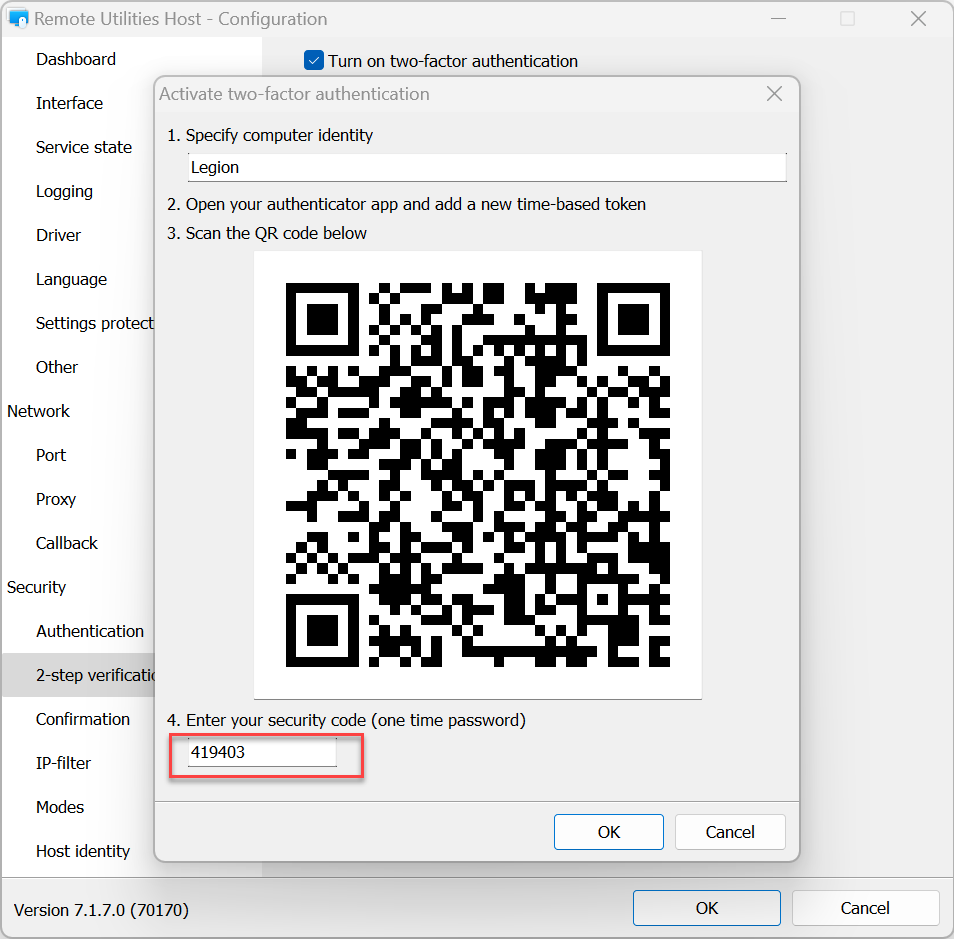This screenshot has width=954, height=939.
Task: Select Driver in the settings list
Action: pyautogui.click(x=58, y=235)
